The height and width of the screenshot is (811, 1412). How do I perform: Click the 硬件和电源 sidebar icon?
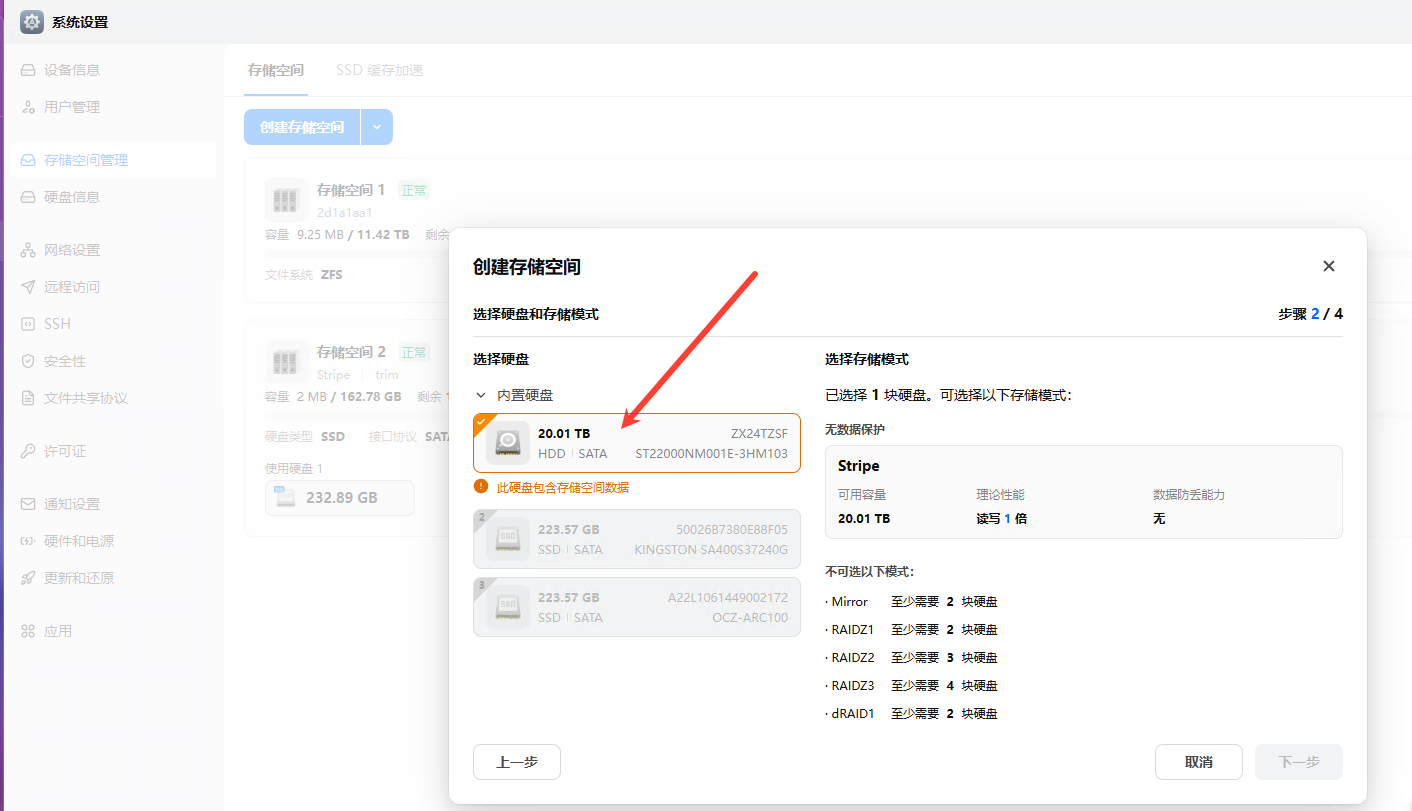click(28, 541)
